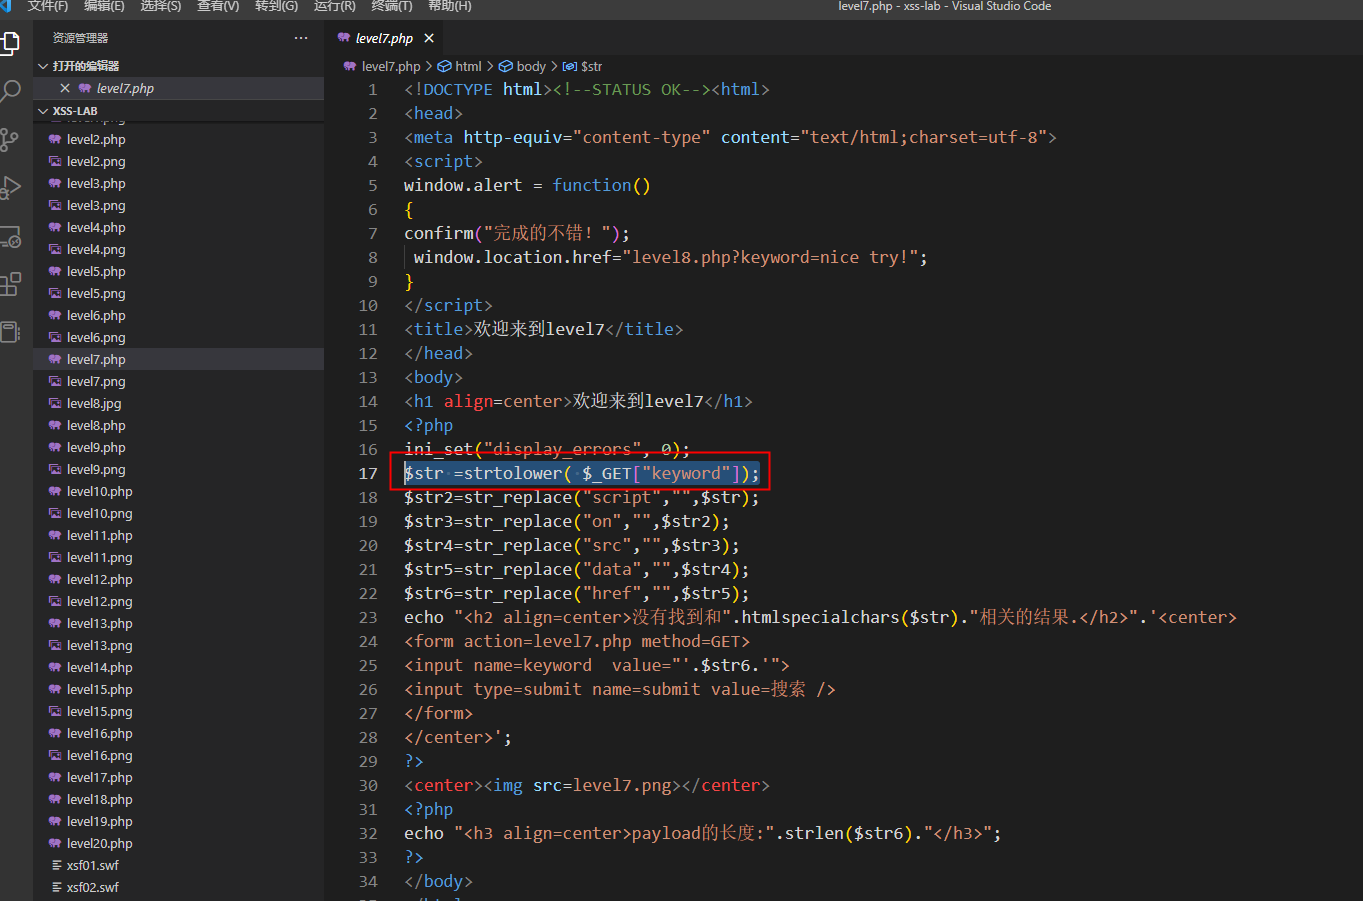The height and width of the screenshot is (901, 1363).
Task: Click the image file icon of level2.png
Action: 55,161
